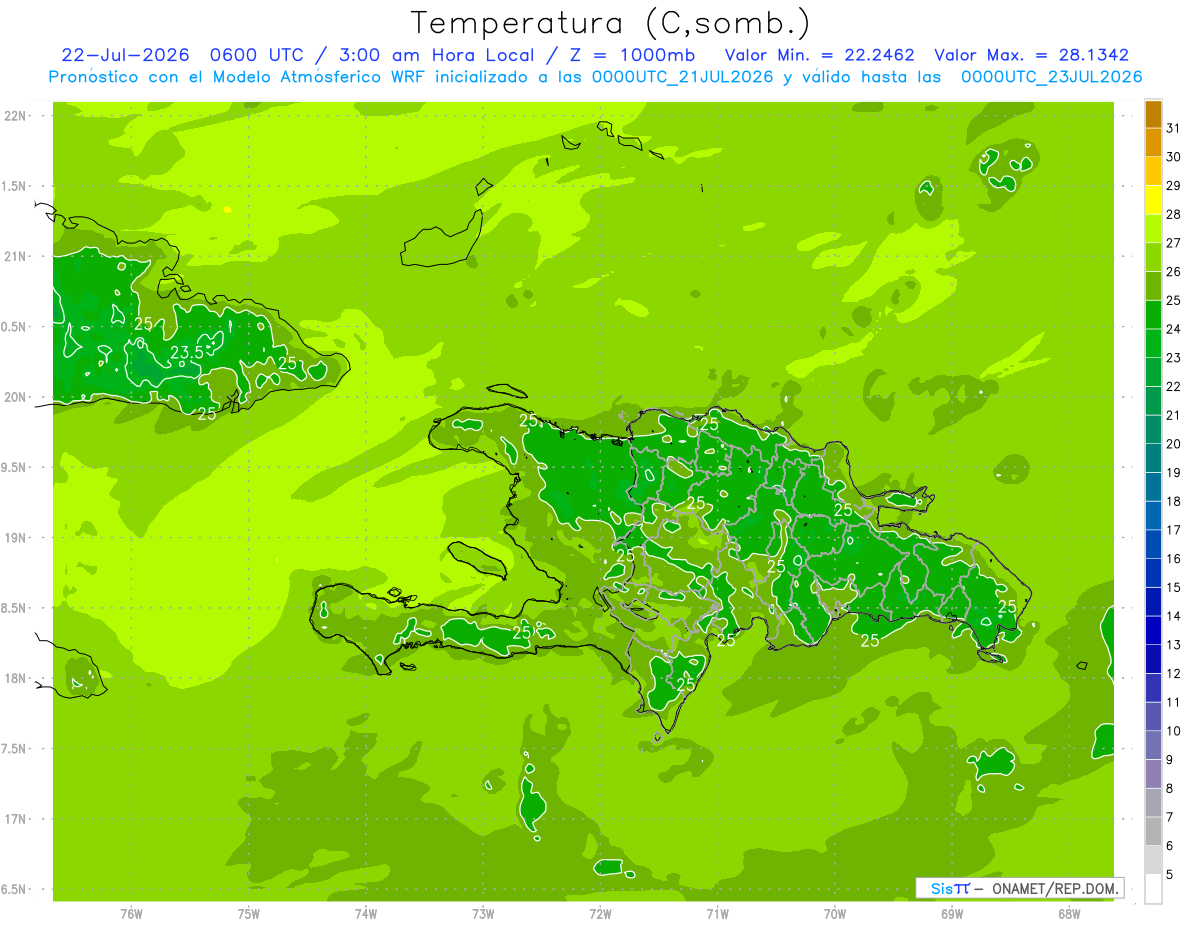This screenshot has width=1200, height=927.
Task: Click the "21N" latitude axis label
Action: [15, 256]
